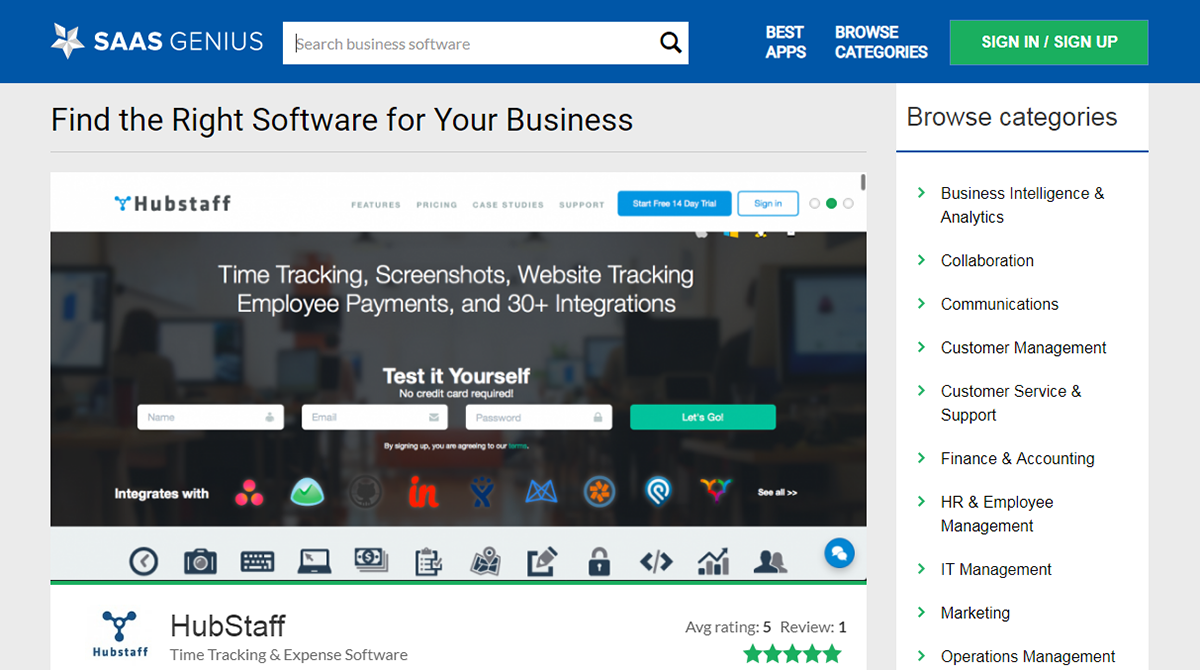Click the chevron beside Customer Management
Viewport: 1200px width, 670px height.
coord(922,347)
